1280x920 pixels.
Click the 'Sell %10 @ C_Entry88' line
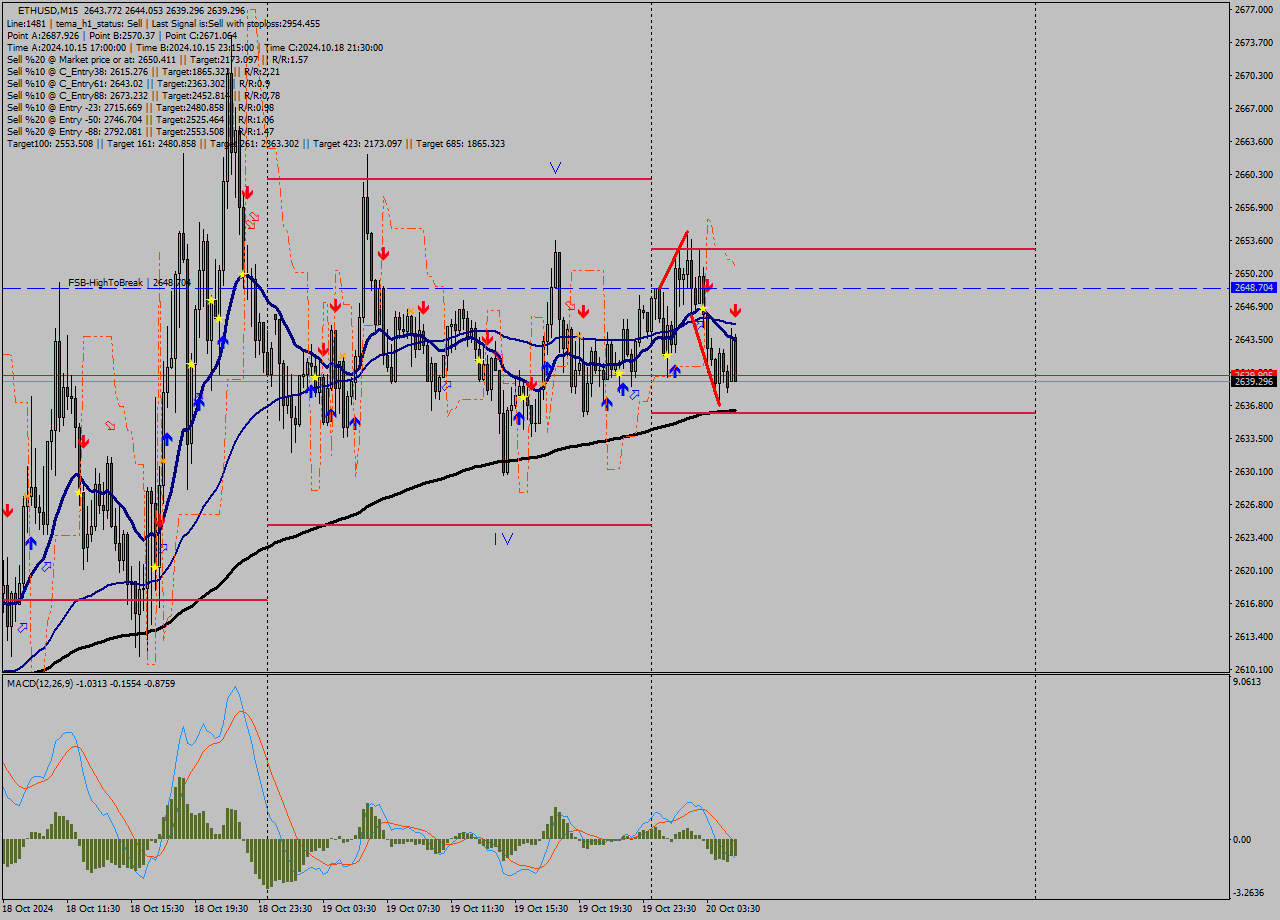tap(143, 95)
